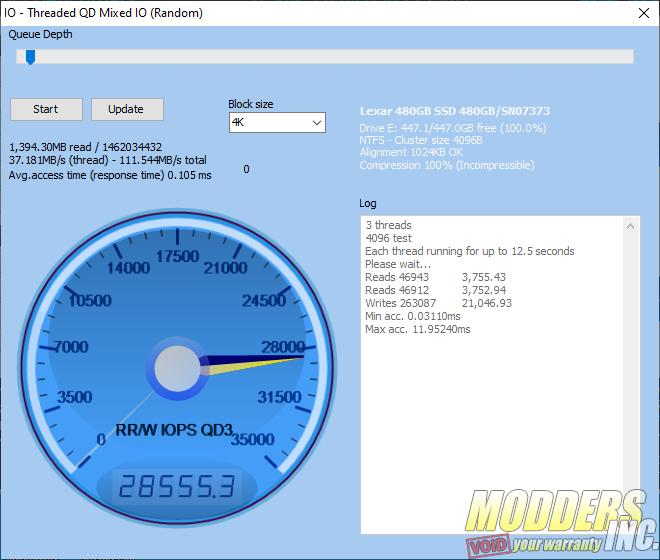Click the 21,046.93 value in log
This screenshot has width=660, height=560.
point(487,303)
